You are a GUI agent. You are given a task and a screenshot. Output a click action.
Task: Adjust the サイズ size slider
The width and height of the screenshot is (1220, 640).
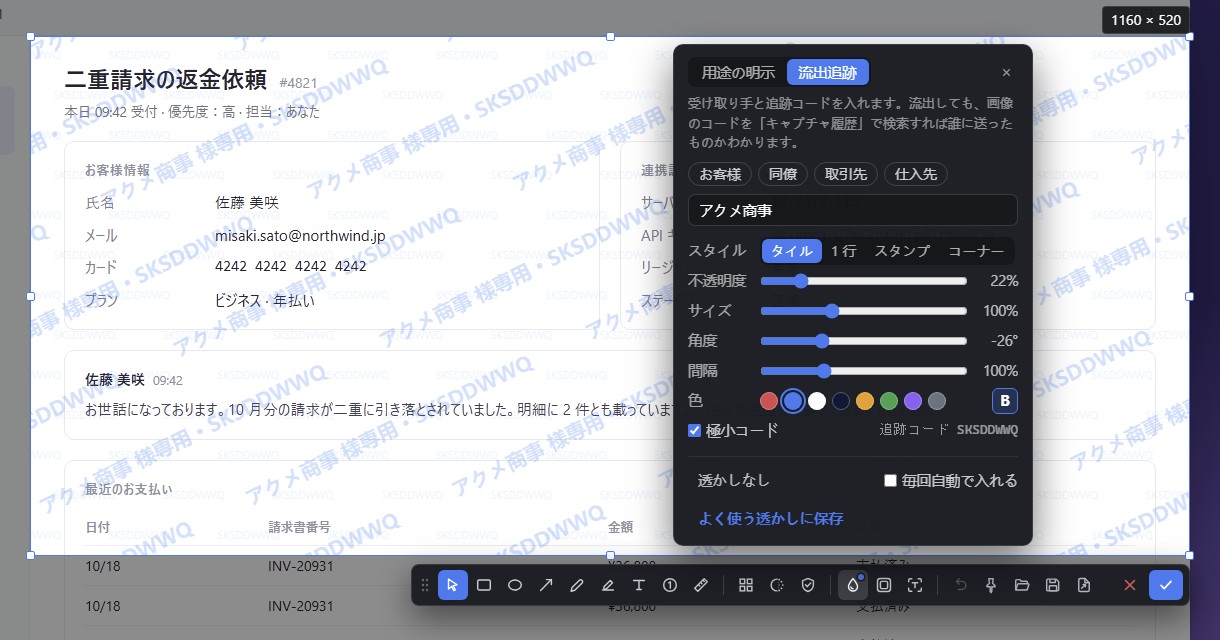(x=864, y=311)
